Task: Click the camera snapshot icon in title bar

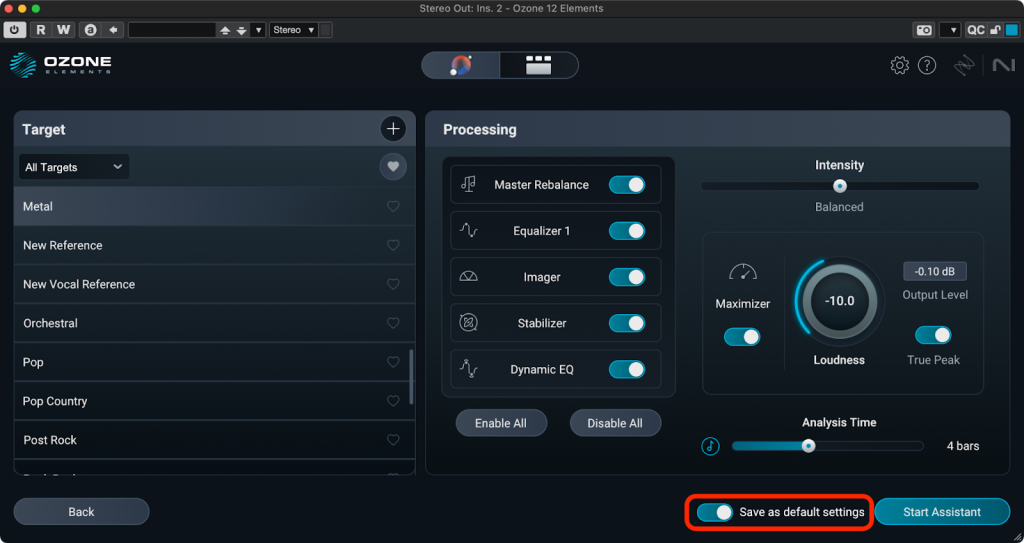Action: coord(924,30)
